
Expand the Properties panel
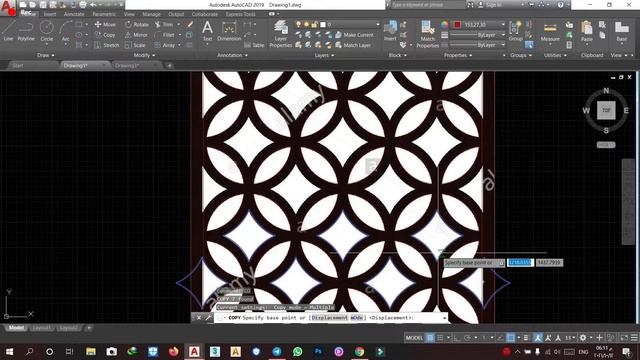pyautogui.click(x=458, y=55)
